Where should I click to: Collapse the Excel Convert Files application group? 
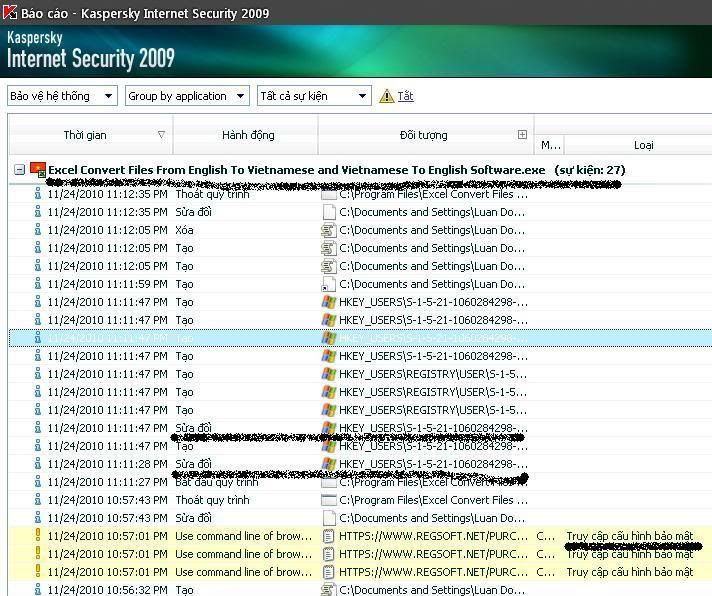[19, 170]
